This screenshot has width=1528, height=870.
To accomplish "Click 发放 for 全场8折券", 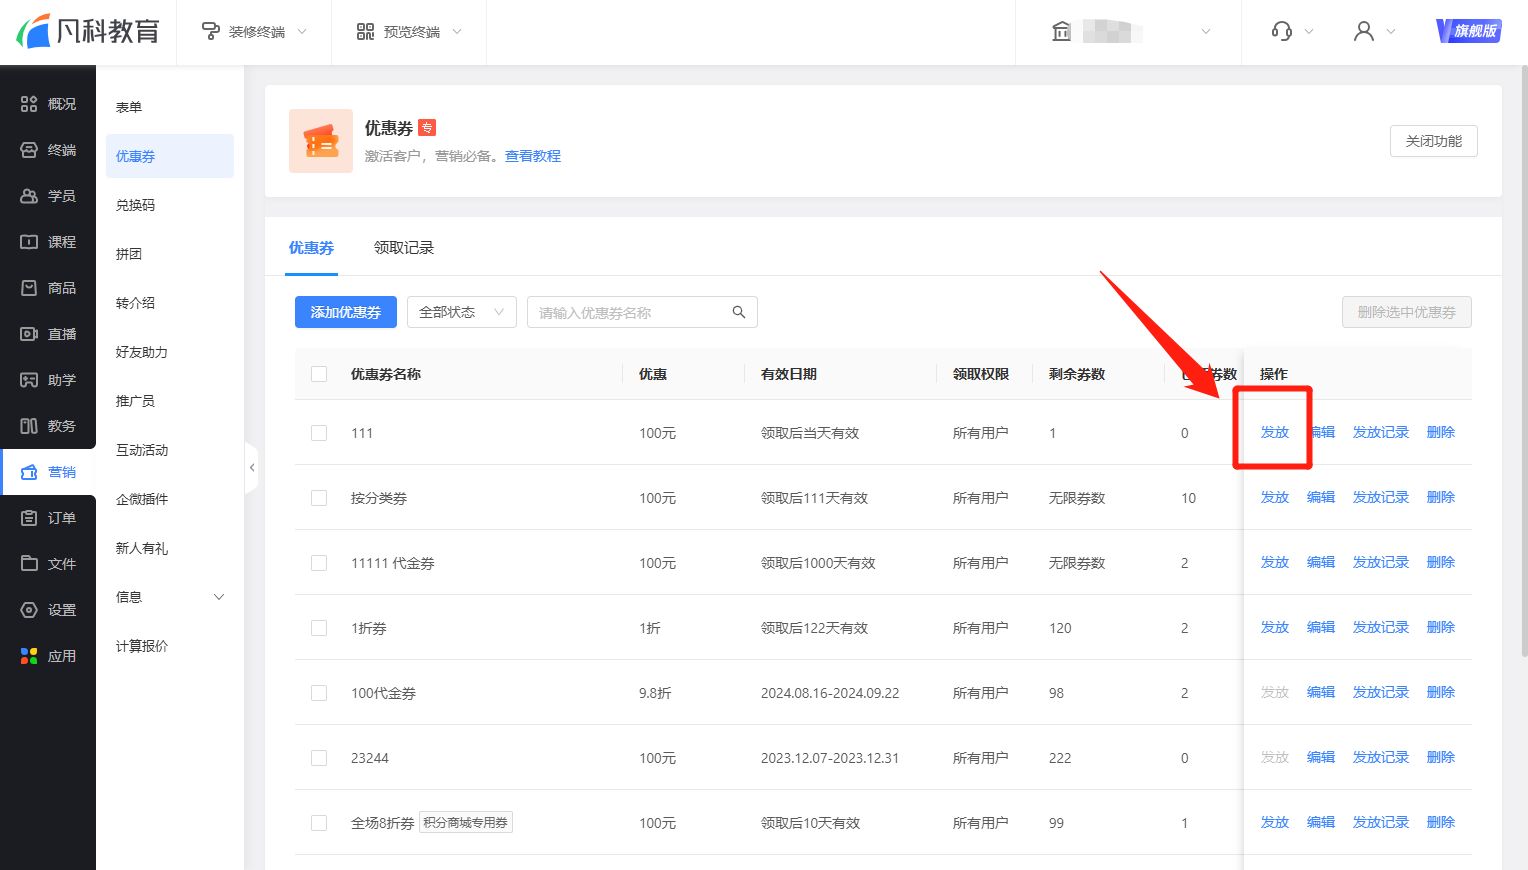I will (1275, 822).
